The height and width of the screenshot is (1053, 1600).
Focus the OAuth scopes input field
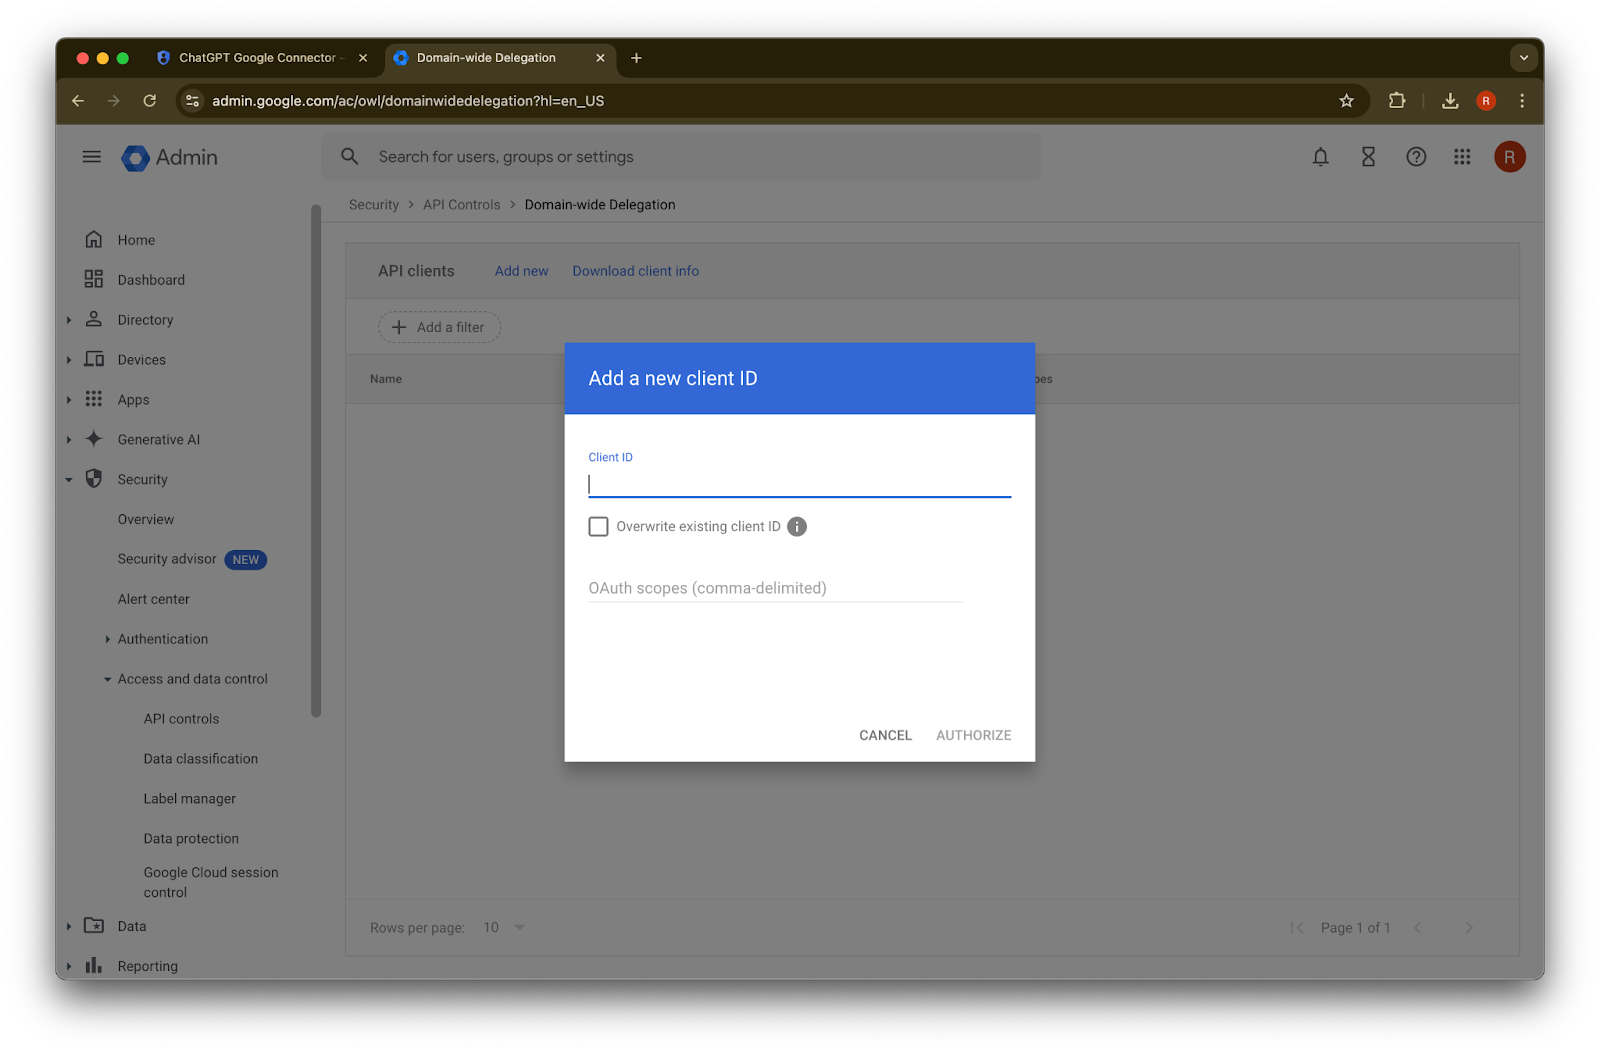776,588
